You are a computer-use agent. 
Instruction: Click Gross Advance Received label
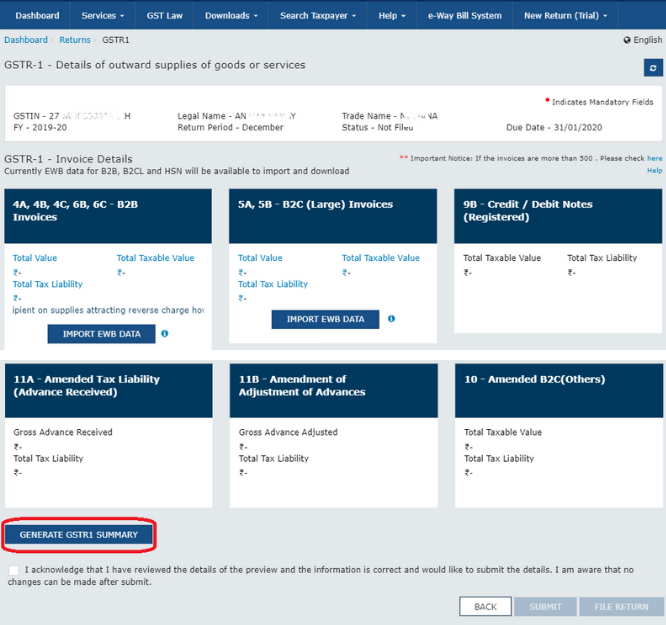63,432
